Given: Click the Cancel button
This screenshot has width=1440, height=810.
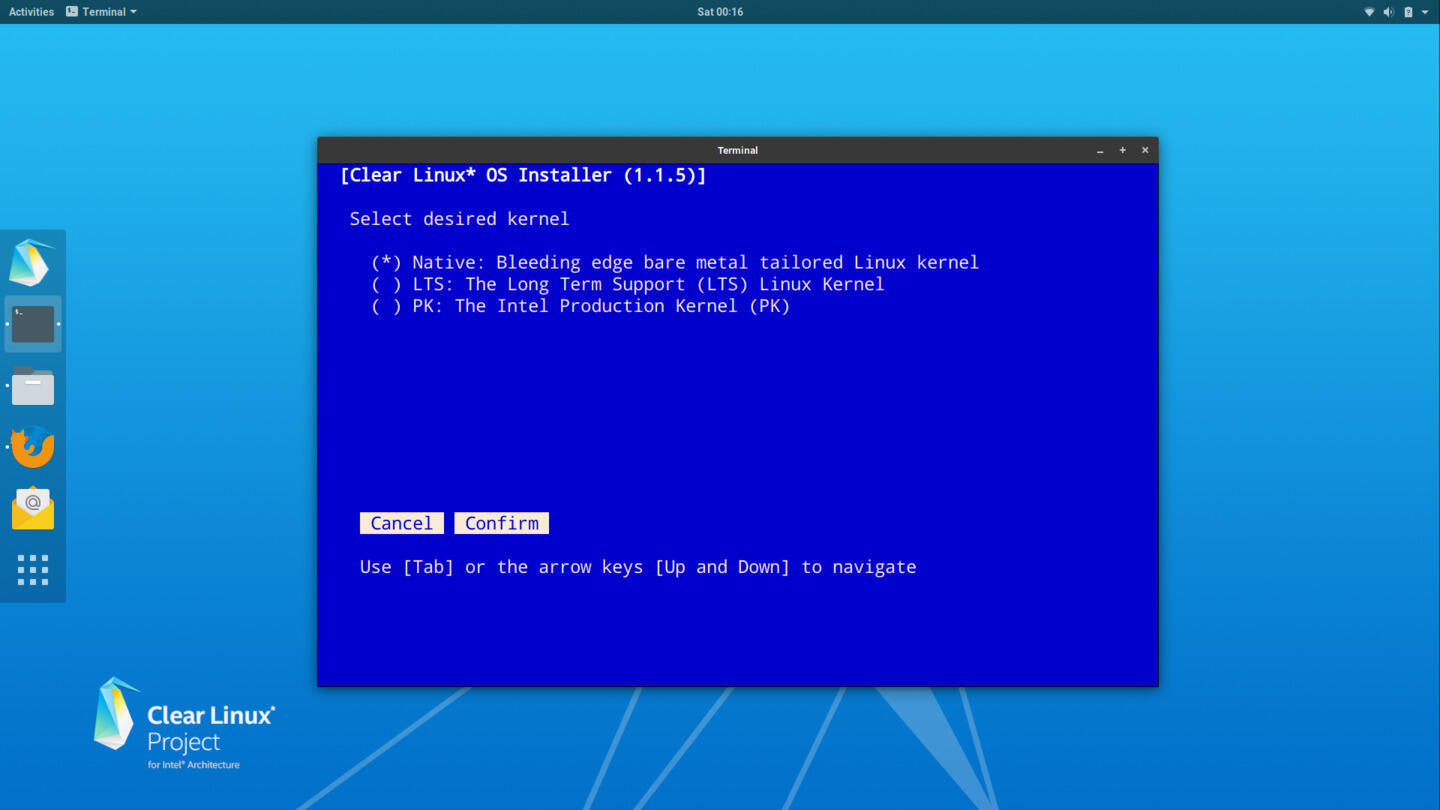Looking at the screenshot, I should point(401,523).
